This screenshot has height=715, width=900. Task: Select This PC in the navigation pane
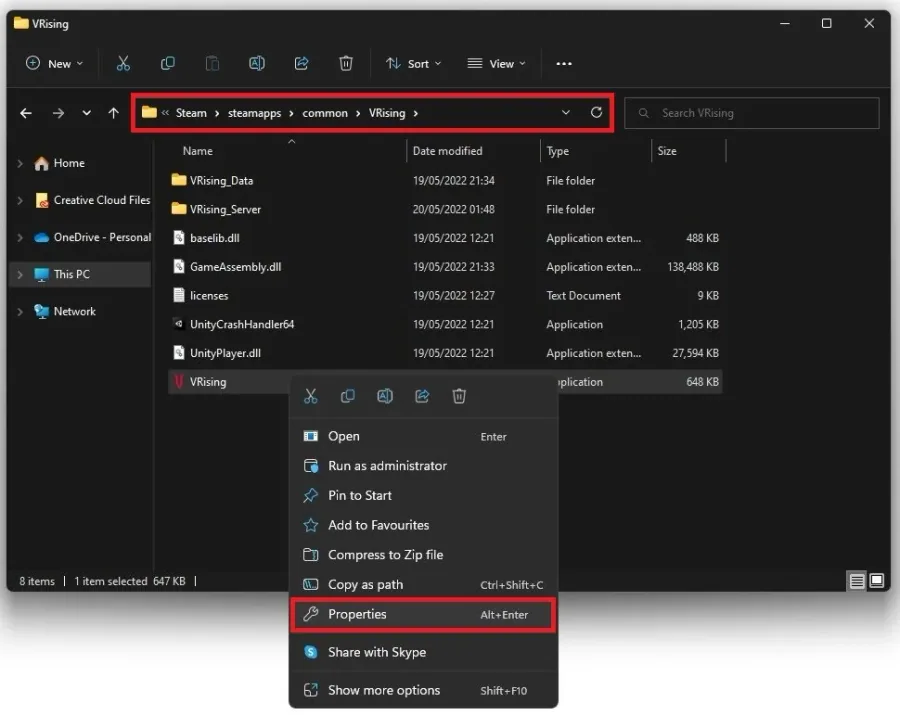(x=72, y=275)
